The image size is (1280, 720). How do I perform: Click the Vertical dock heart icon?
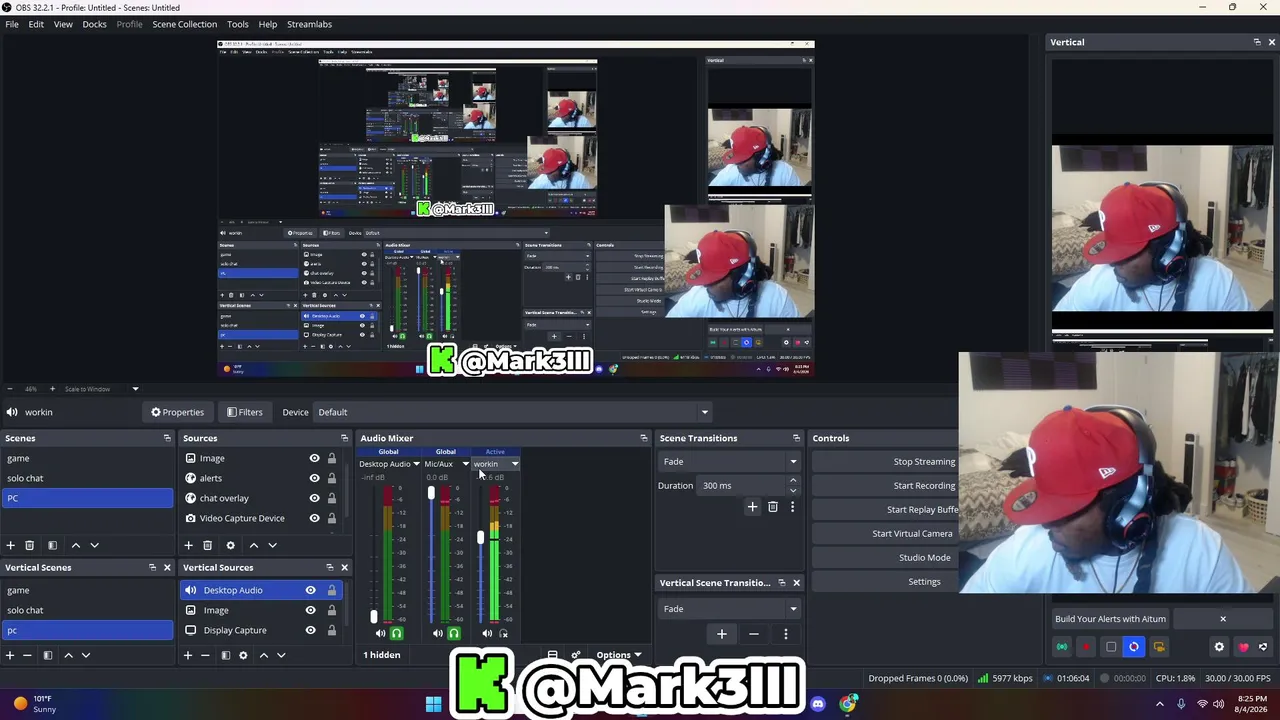pyautogui.click(x=1243, y=647)
